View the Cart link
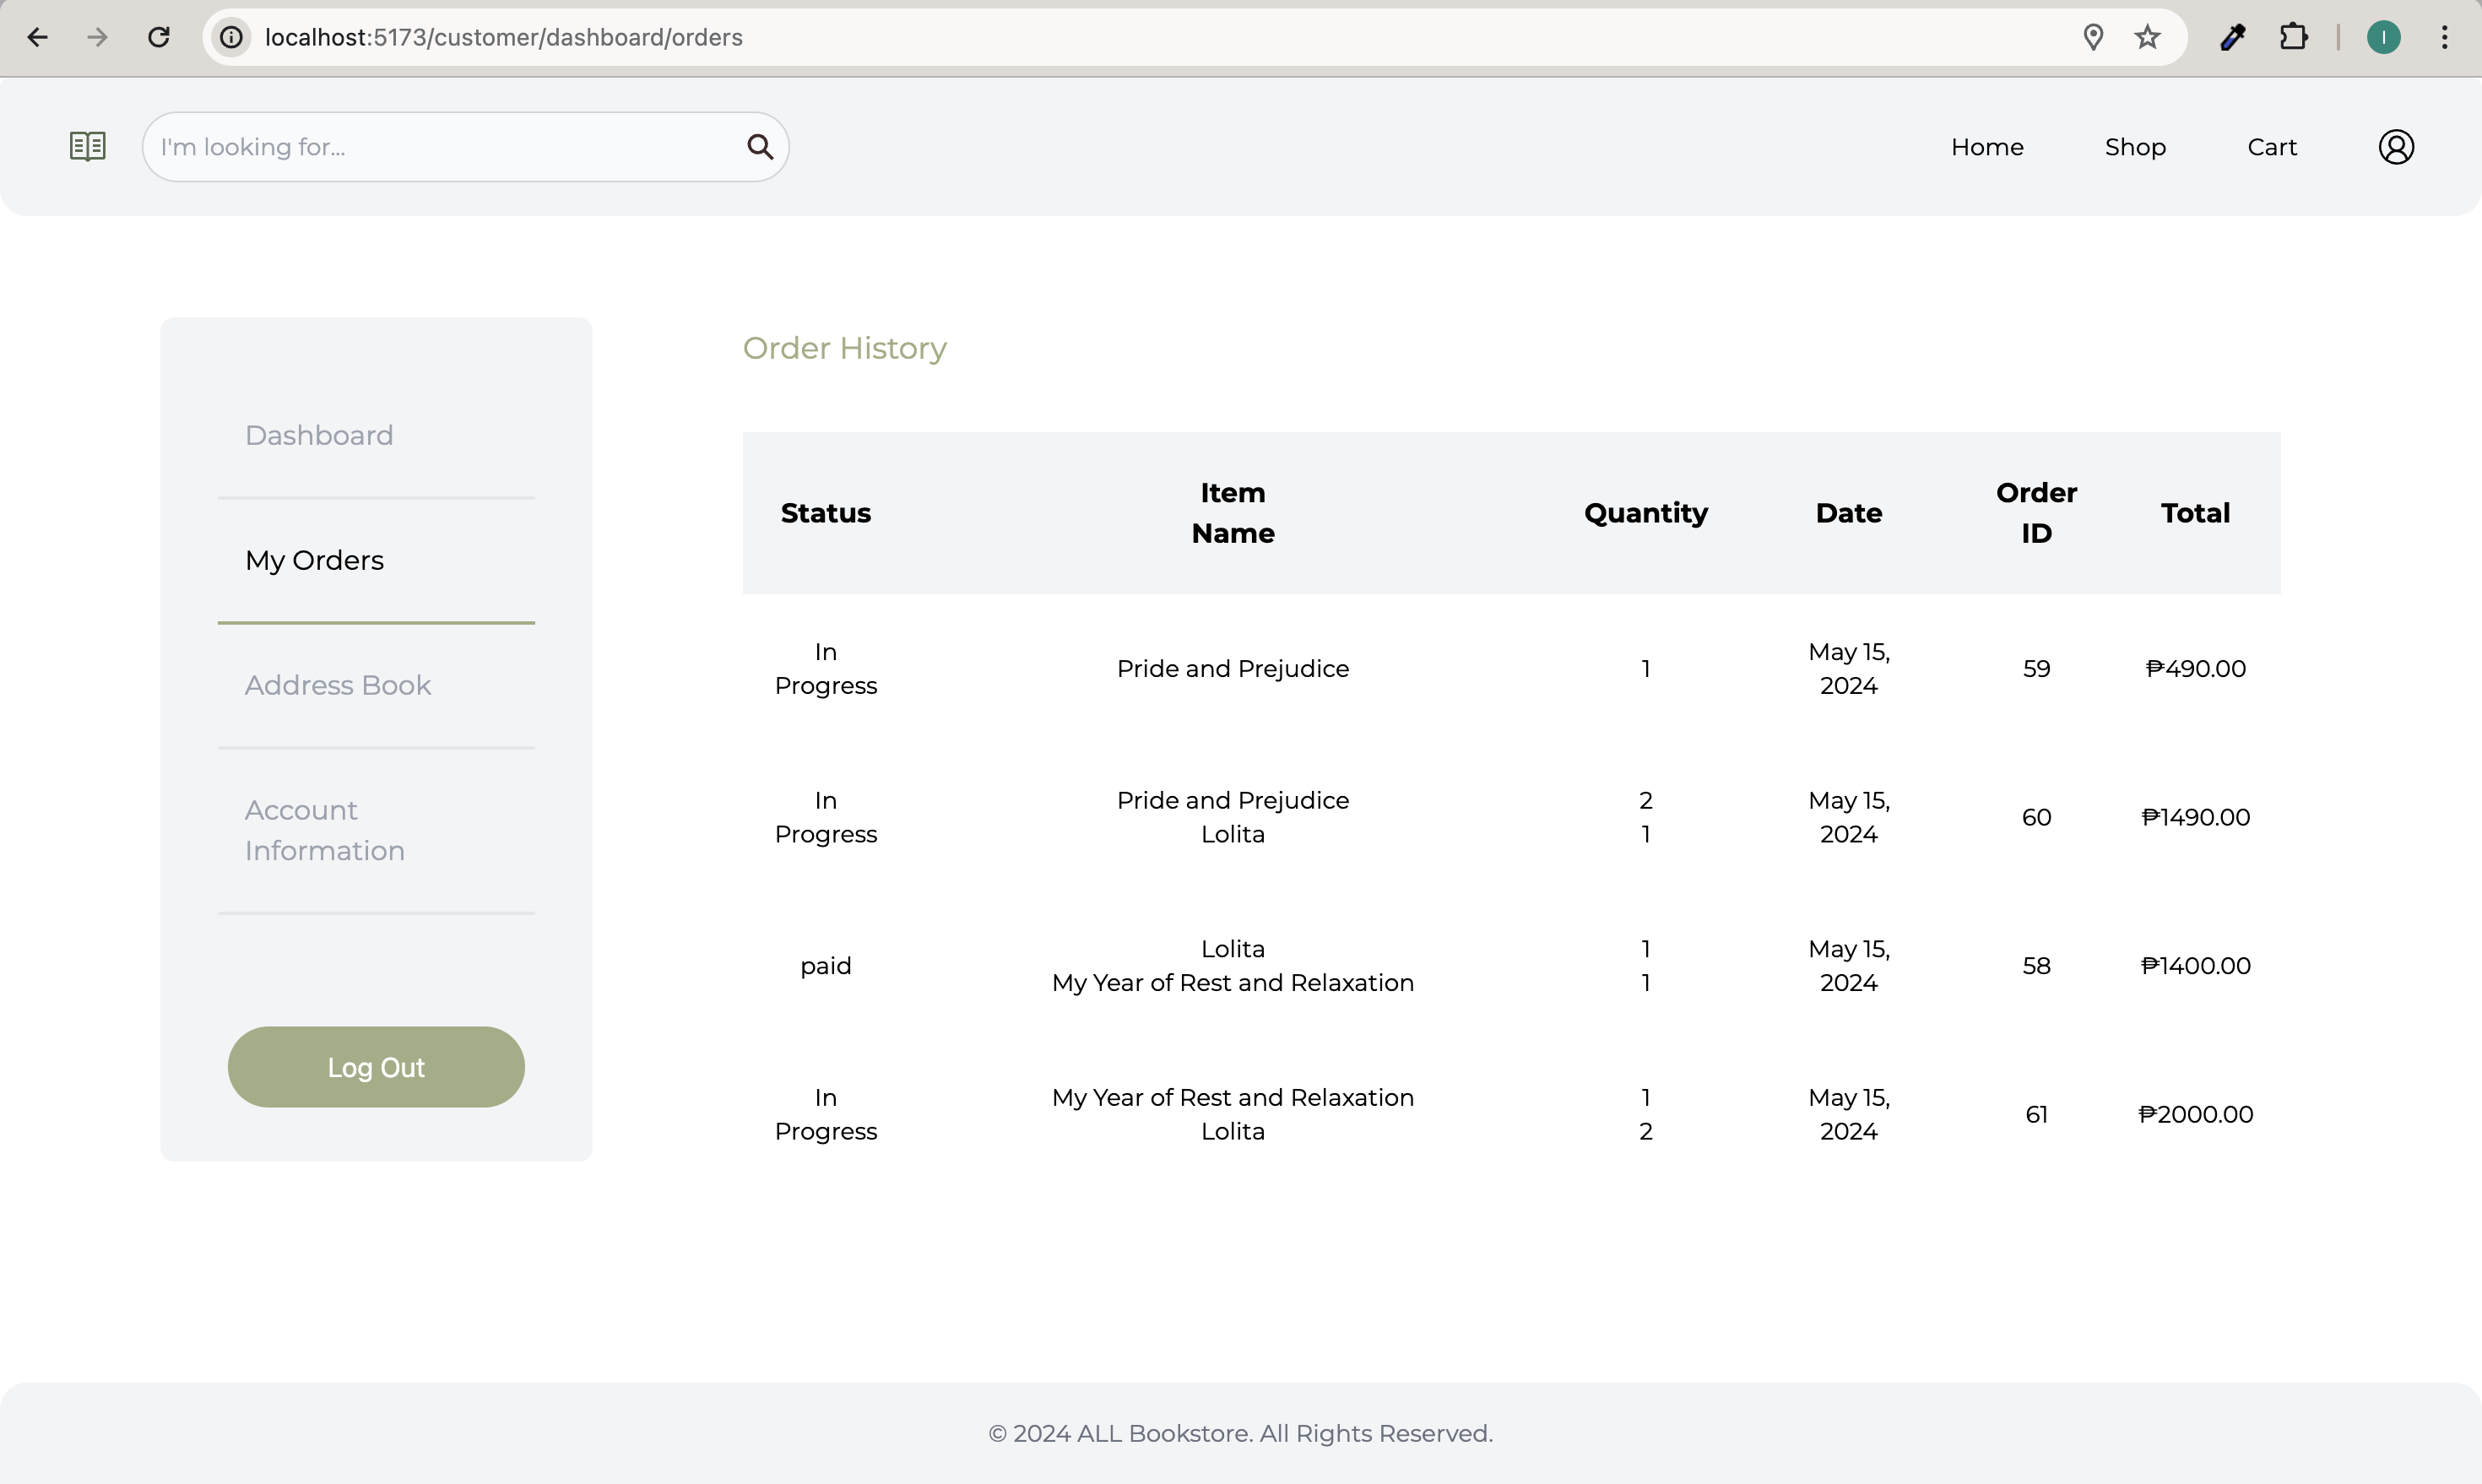The width and height of the screenshot is (2482, 1484). tap(2272, 147)
